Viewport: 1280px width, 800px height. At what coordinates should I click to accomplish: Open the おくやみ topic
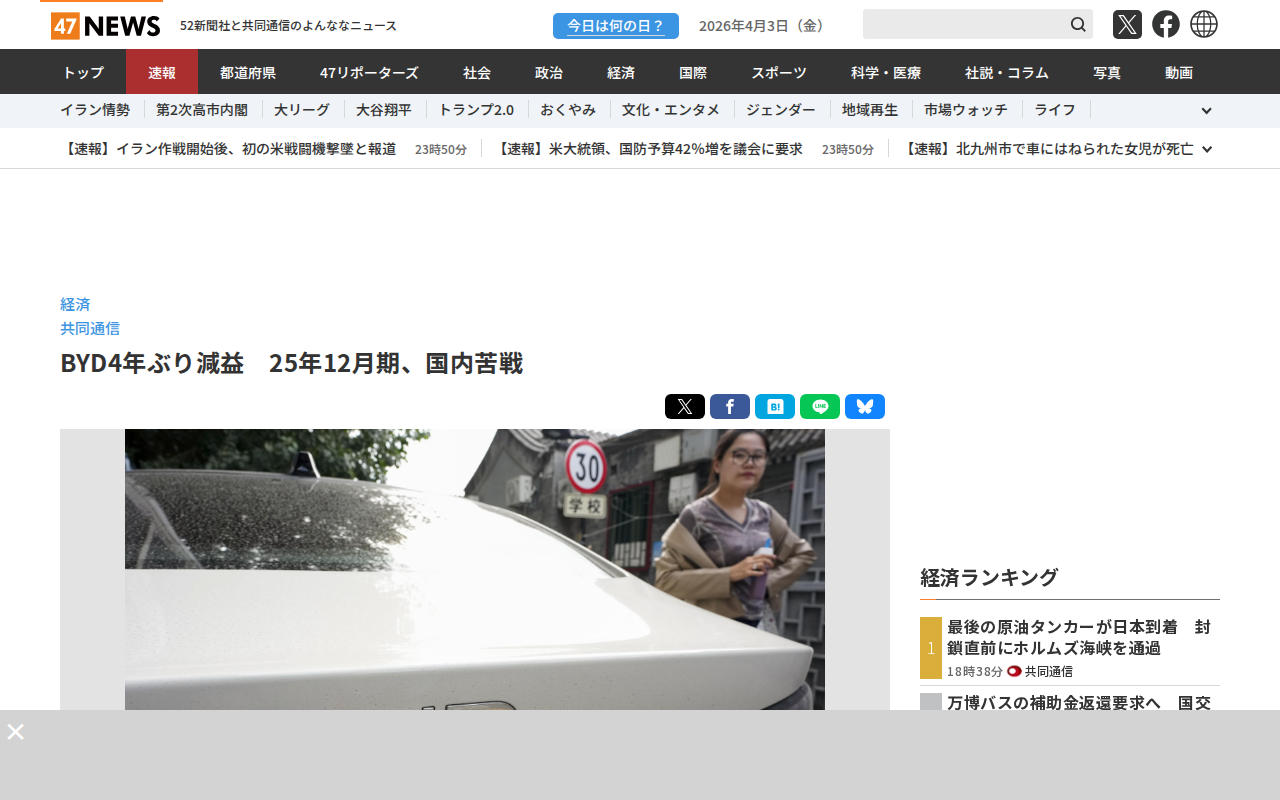568,110
